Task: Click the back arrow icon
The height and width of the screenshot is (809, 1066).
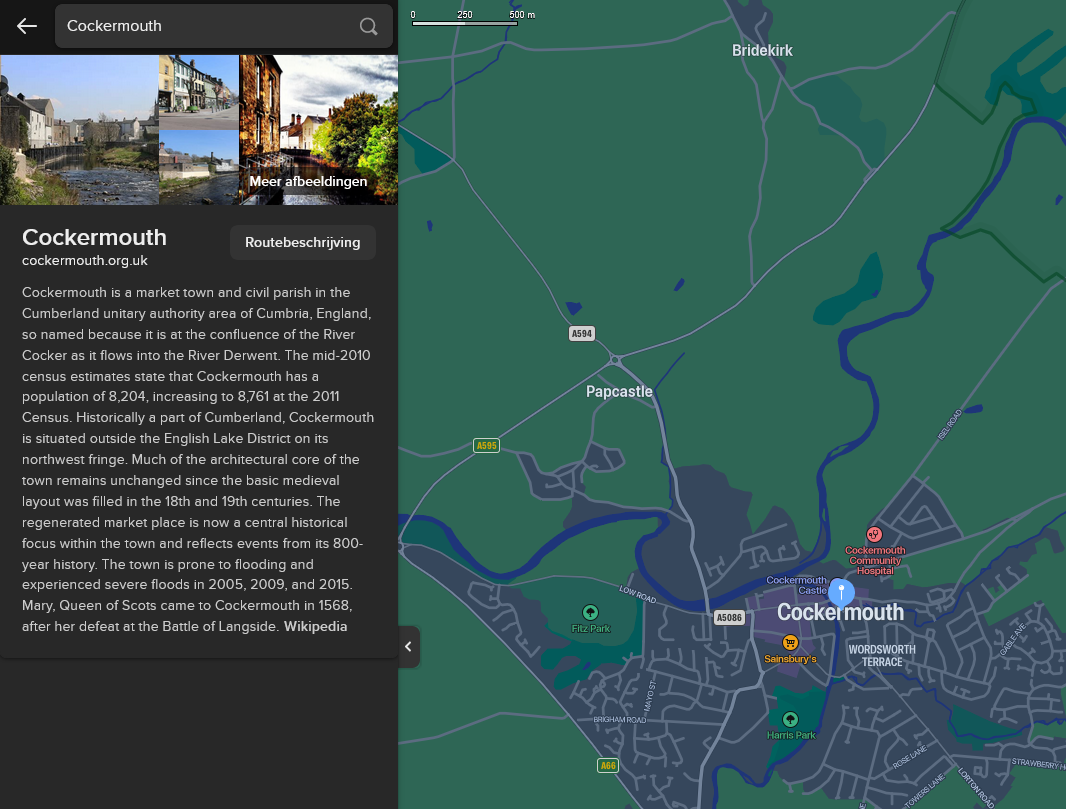Action: click(27, 26)
